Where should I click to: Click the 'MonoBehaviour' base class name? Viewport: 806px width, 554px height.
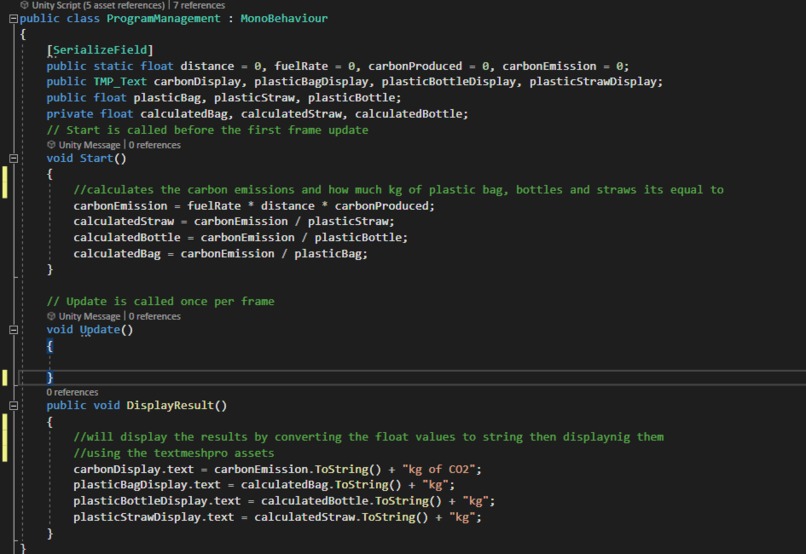click(x=284, y=19)
